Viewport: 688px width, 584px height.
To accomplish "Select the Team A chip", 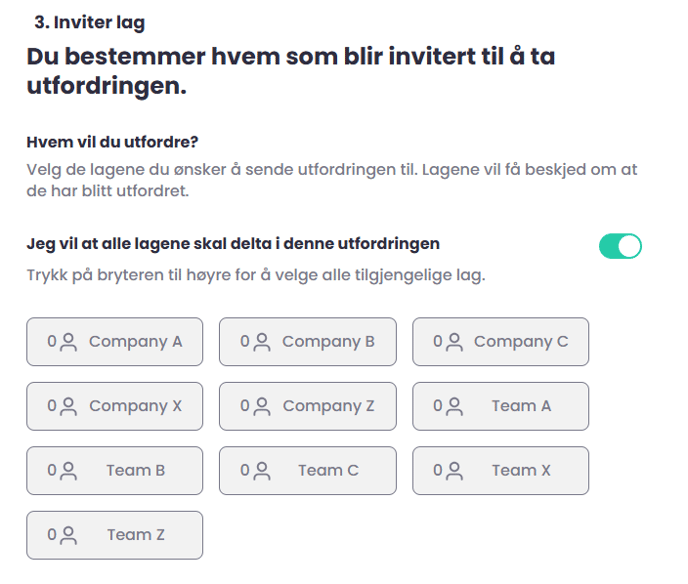I will [501, 406].
